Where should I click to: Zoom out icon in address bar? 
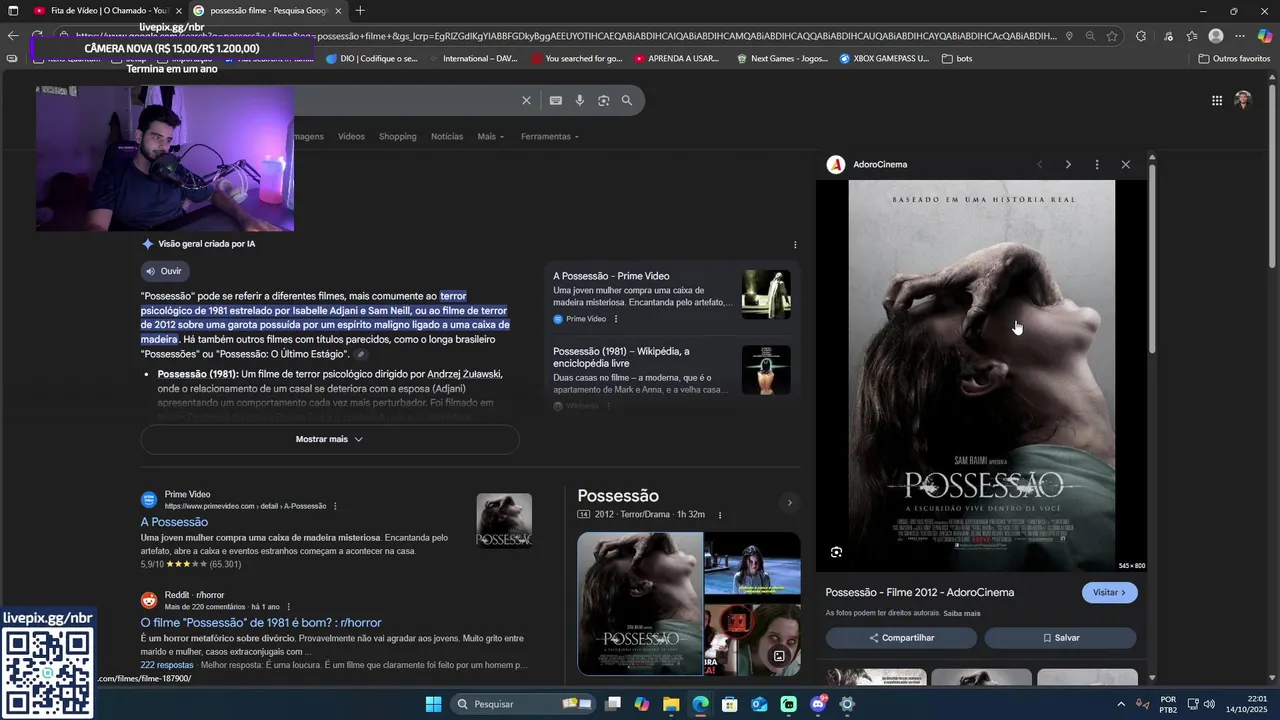1090,36
